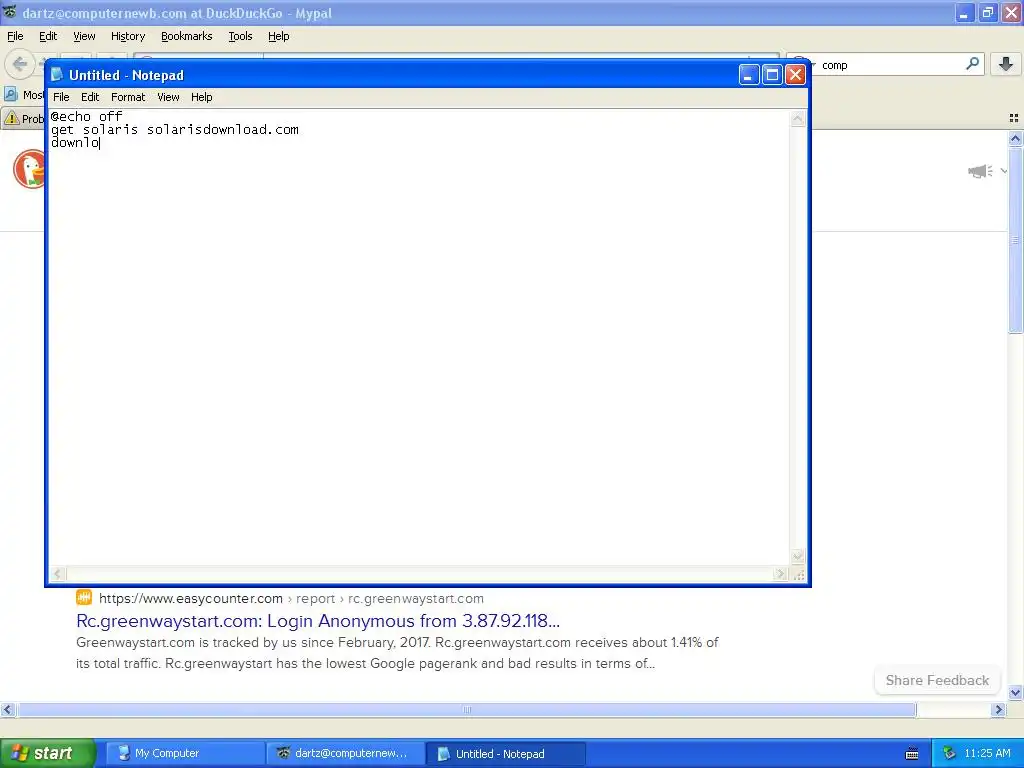This screenshot has height=768, width=1024.
Task: Click browser horizontal scrollbar right arrow
Action: pyautogui.click(x=998, y=710)
